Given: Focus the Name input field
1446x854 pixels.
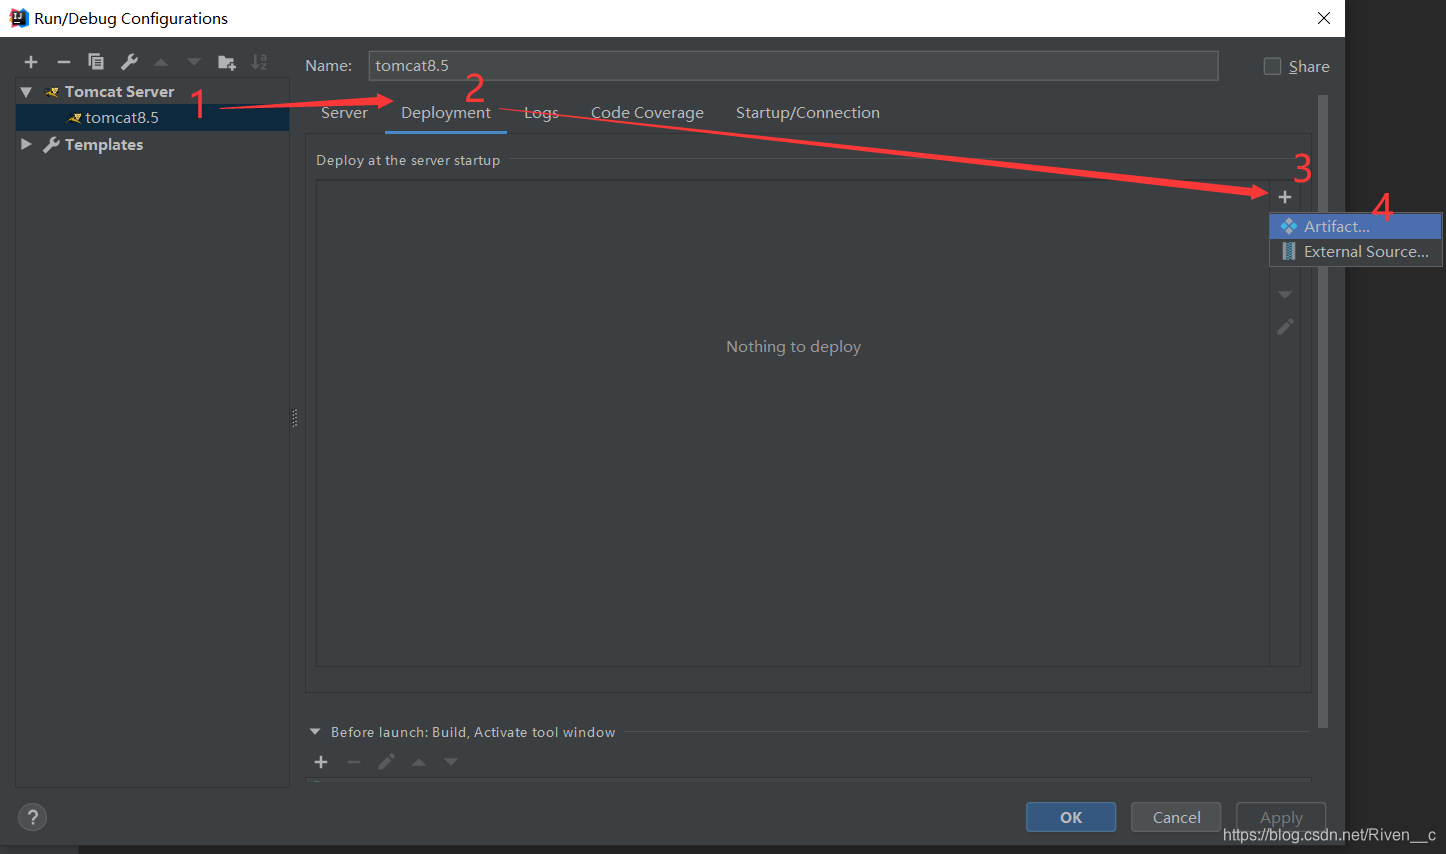Looking at the screenshot, I should (793, 66).
